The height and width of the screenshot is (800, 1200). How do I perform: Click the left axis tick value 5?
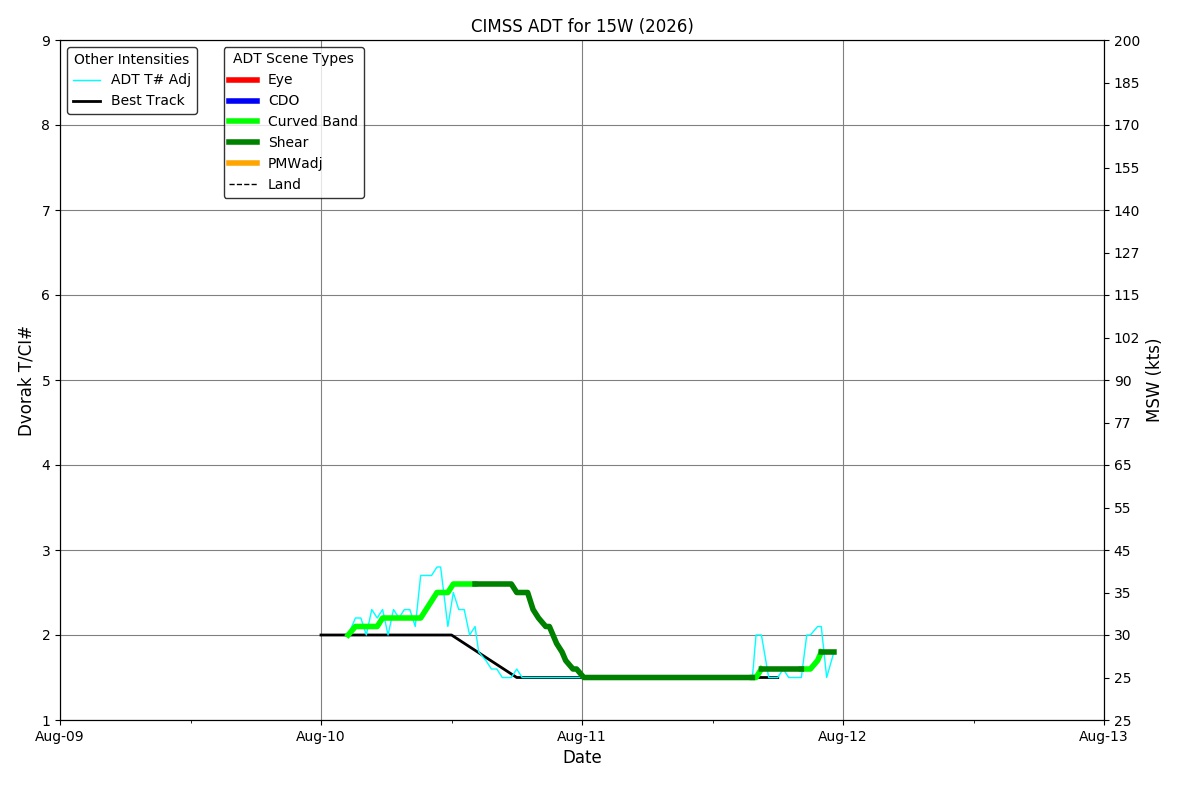(46, 381)
